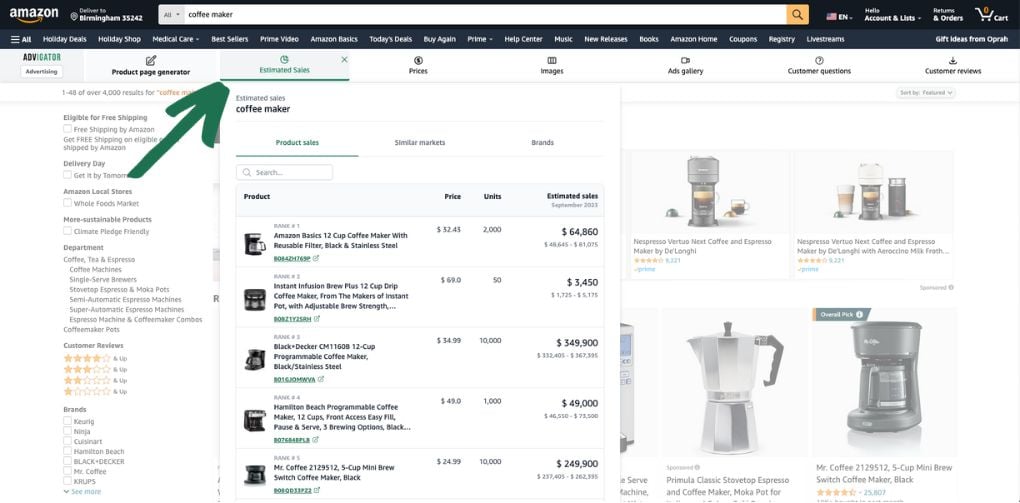Click the external link icon next to B084ZH769P
The image size is (1020, 503).
click(x=316, y=258)
